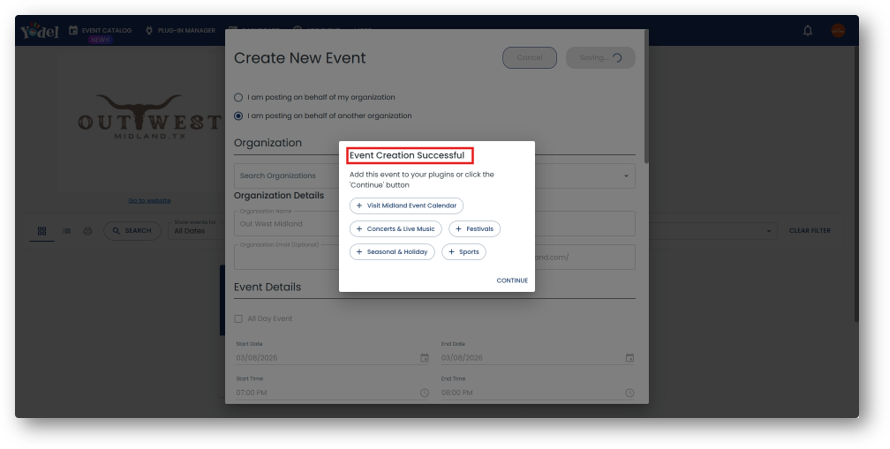This screenshot has width=890, height=449.
Task: Open Start Time clock icon
Action: (x=424, y=393)
